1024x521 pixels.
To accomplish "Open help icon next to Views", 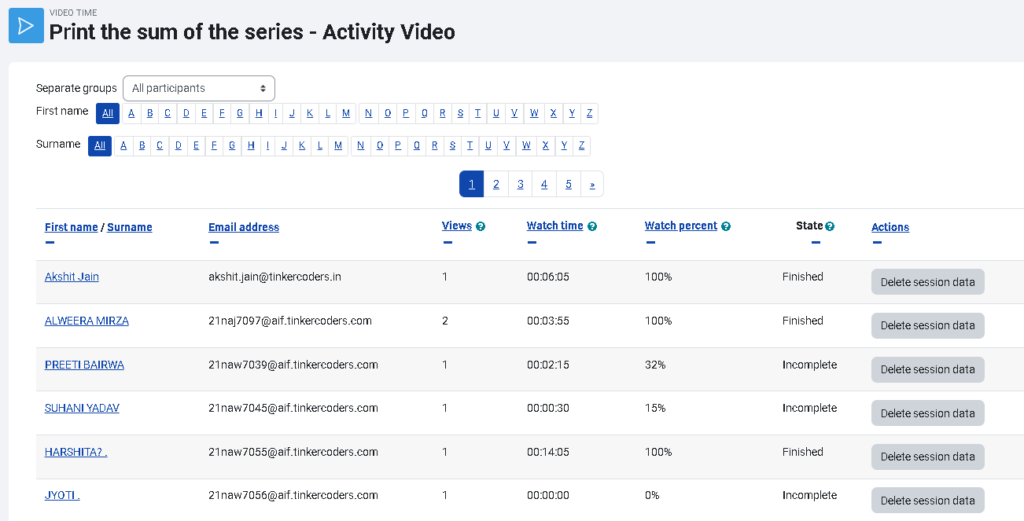I will (480, 227).
